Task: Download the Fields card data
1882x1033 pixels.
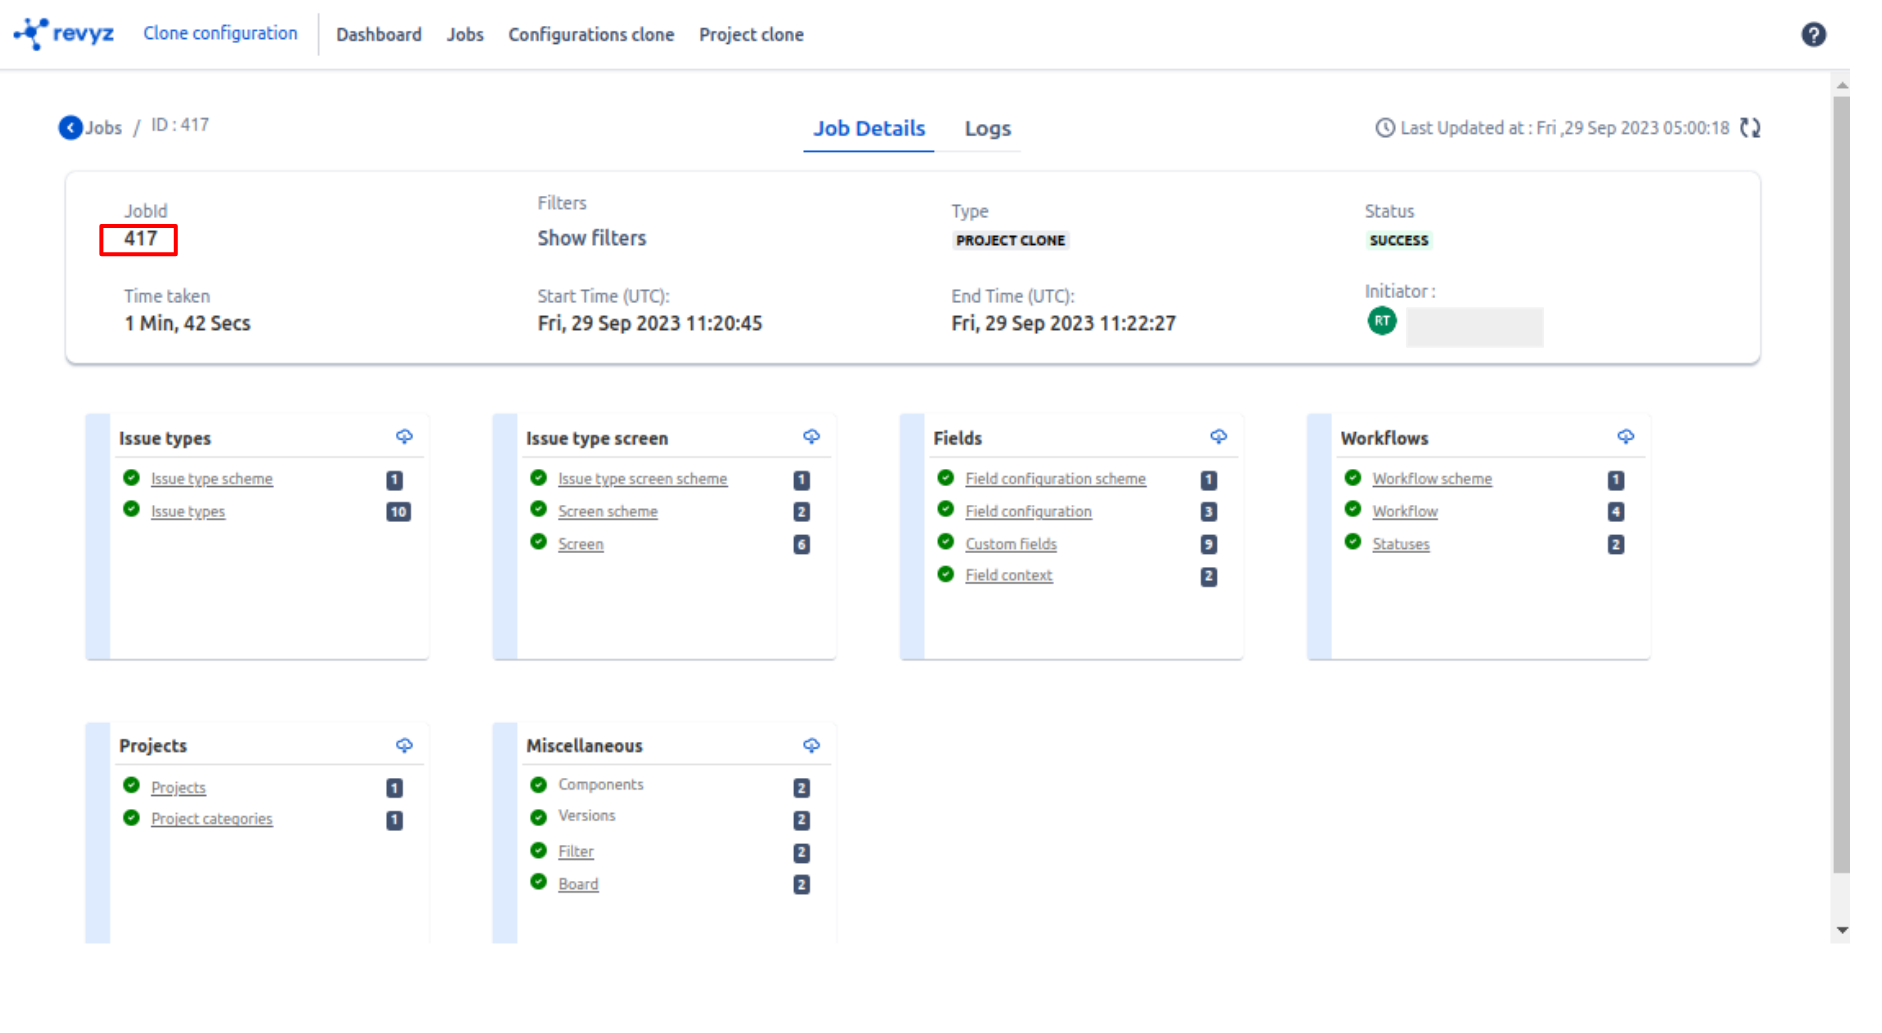Action: click(1218, 437)
